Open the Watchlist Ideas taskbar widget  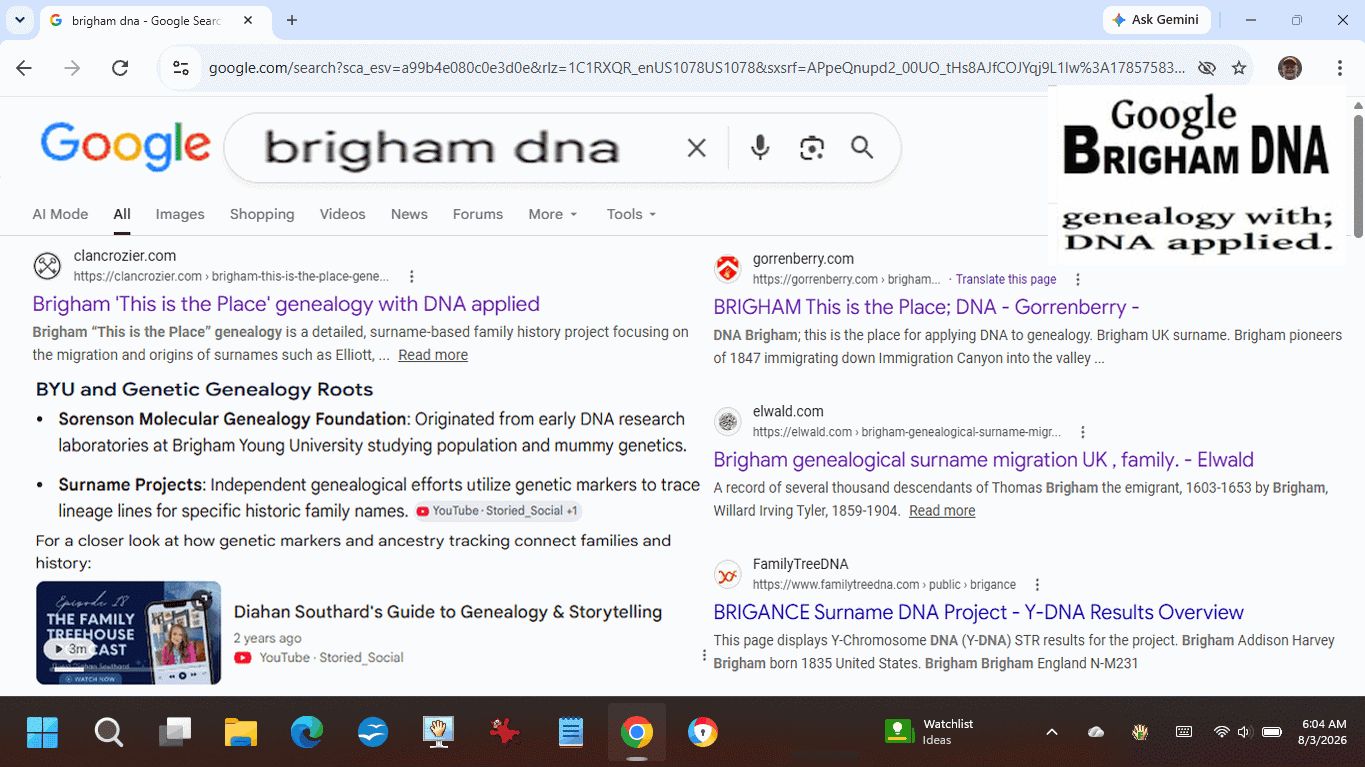coord(929,732)
